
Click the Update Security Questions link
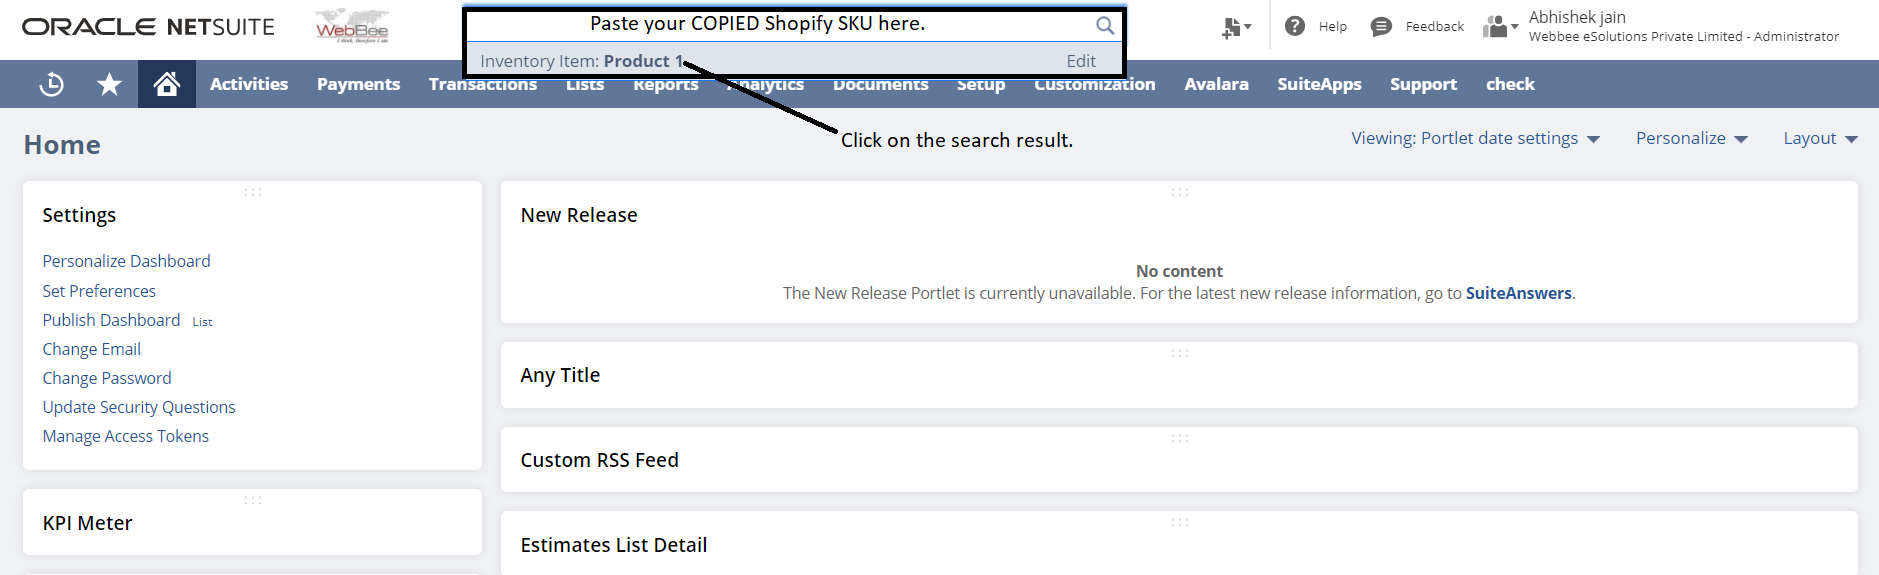pos(139,407)
